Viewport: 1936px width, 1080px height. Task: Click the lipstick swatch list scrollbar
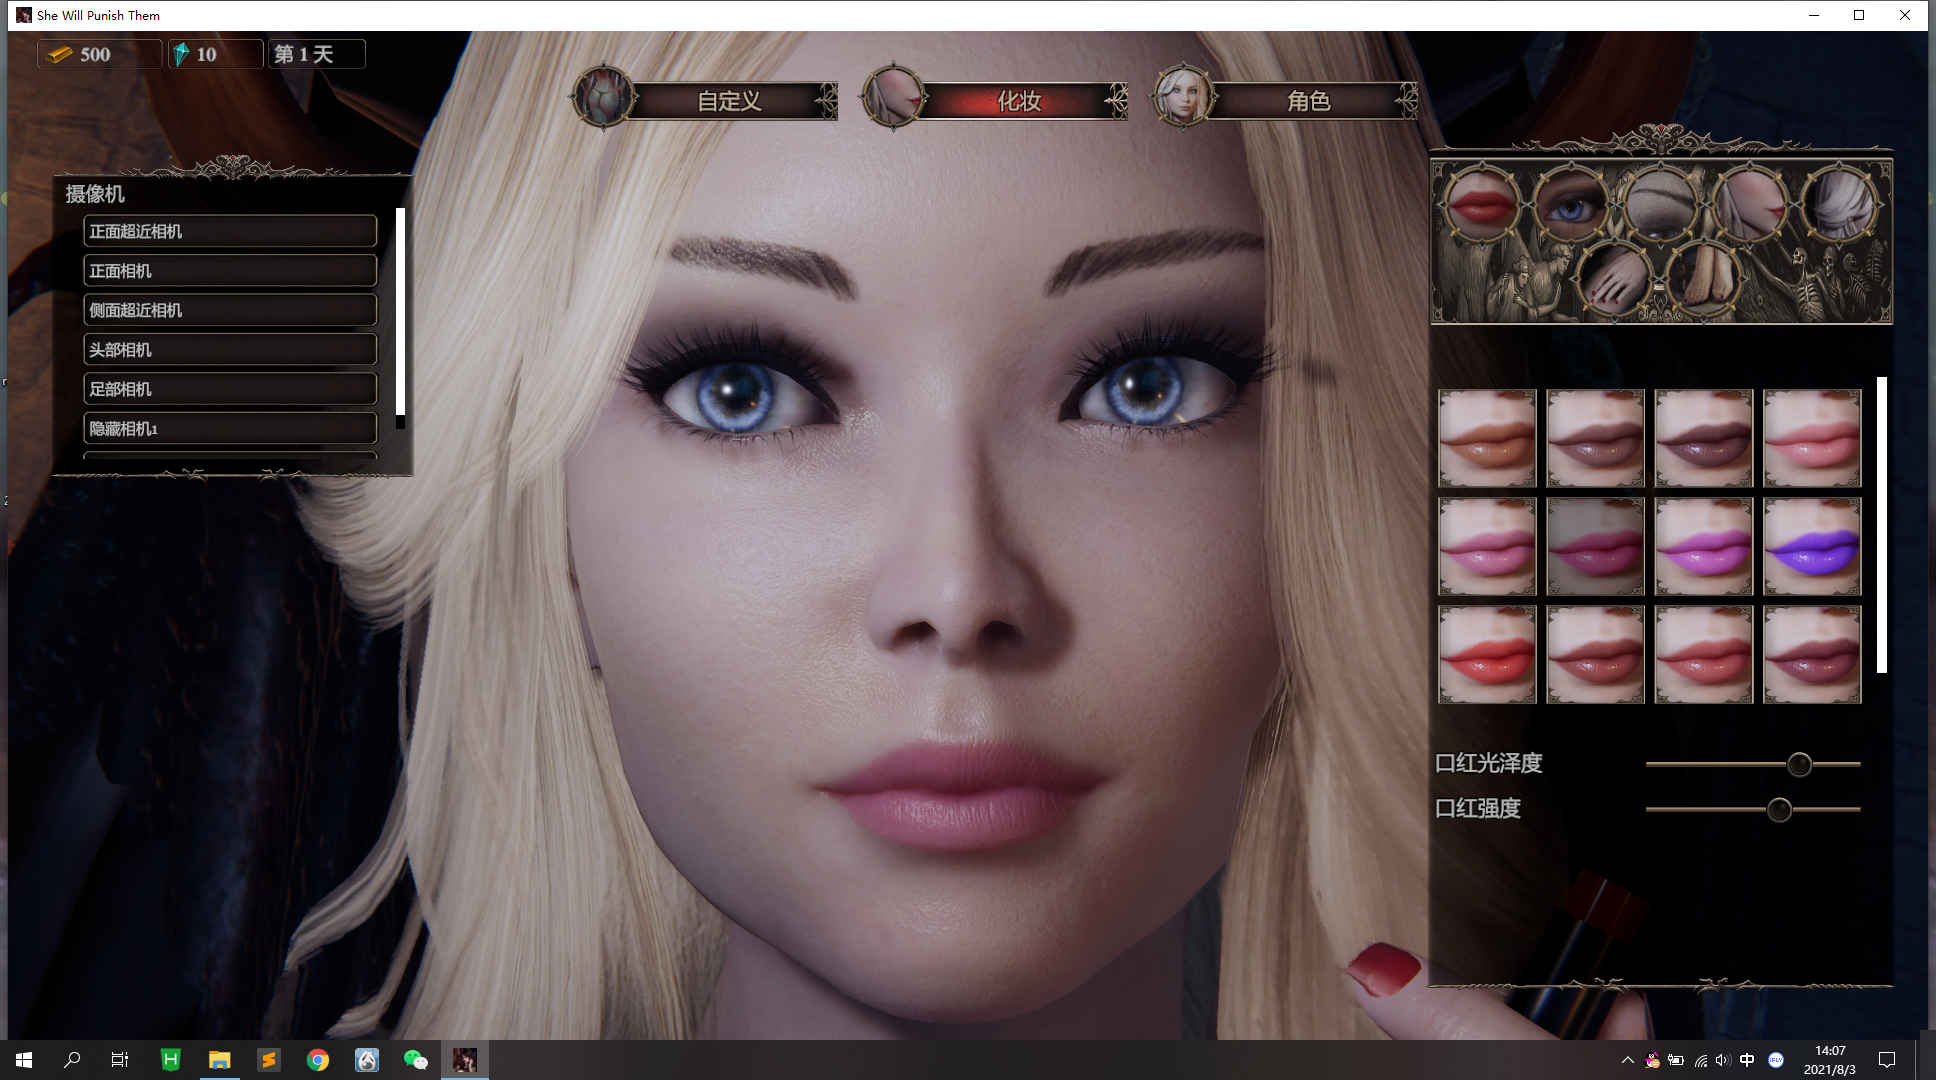pyautogui.click(x=1881, y=525)
